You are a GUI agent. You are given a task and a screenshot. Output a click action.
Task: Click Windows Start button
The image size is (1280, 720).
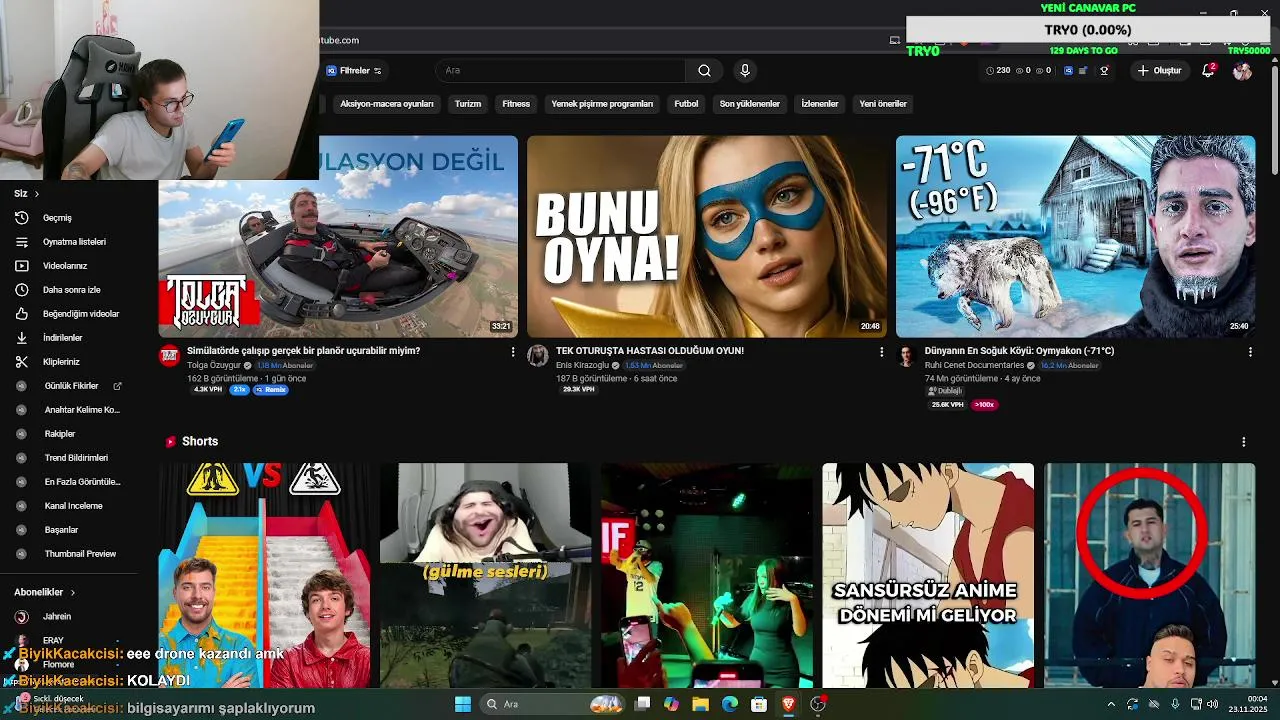point(463,704)
